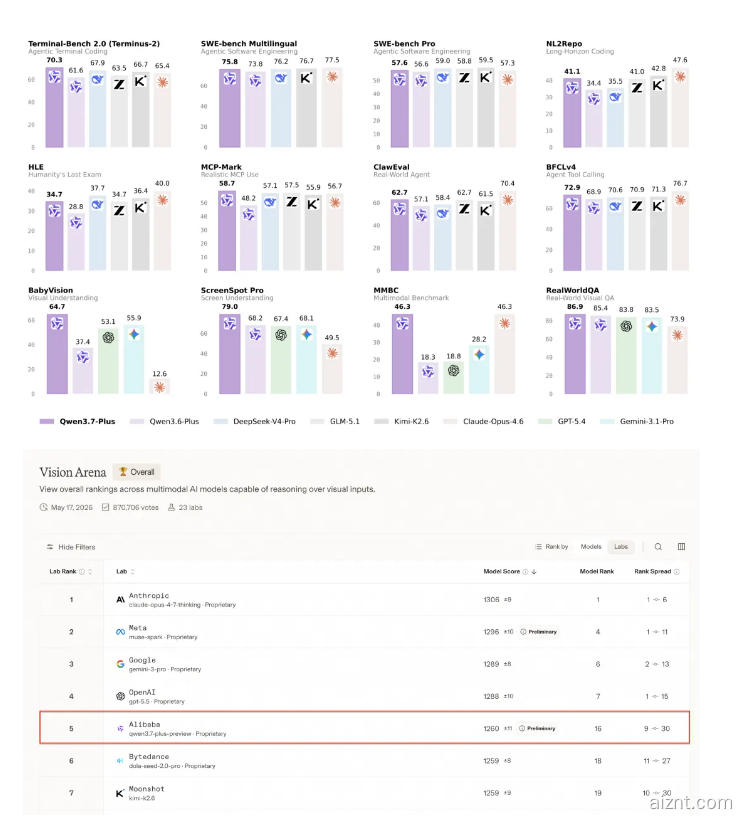Click the Kimi-K2.6 legend label
The width and height of the screenshot is (742, 819).
coord(411,422)
